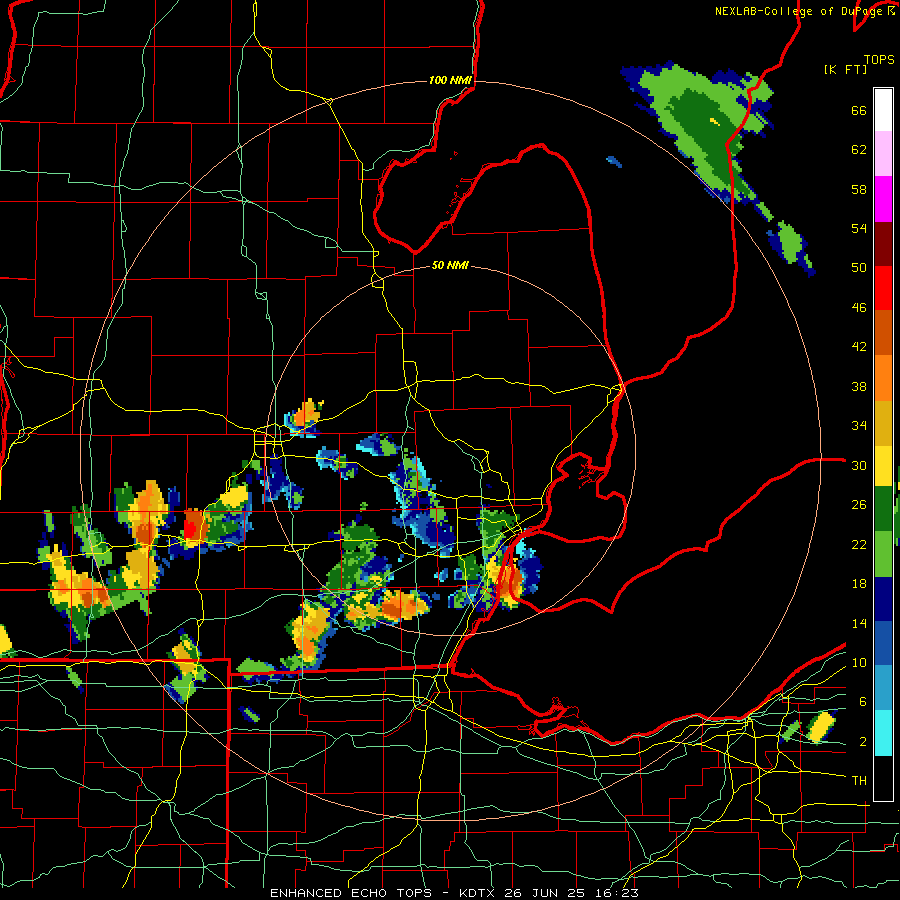The image size is (900, 900).
Task: Click the 14 legend value
Action: click(x=859, y=623)
